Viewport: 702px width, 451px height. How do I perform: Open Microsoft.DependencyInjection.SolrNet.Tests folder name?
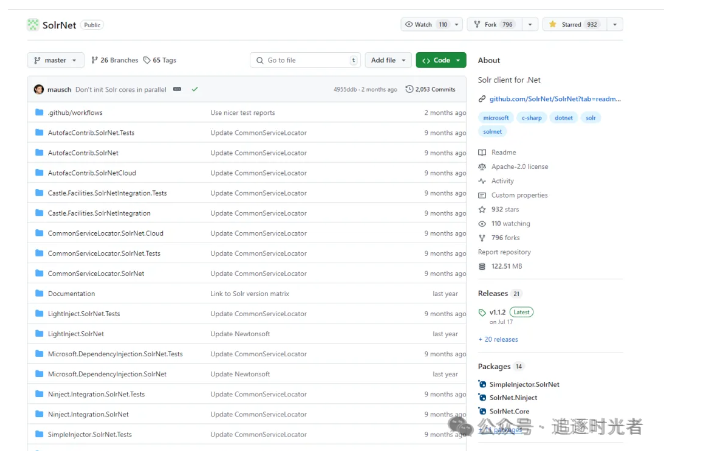115,354
